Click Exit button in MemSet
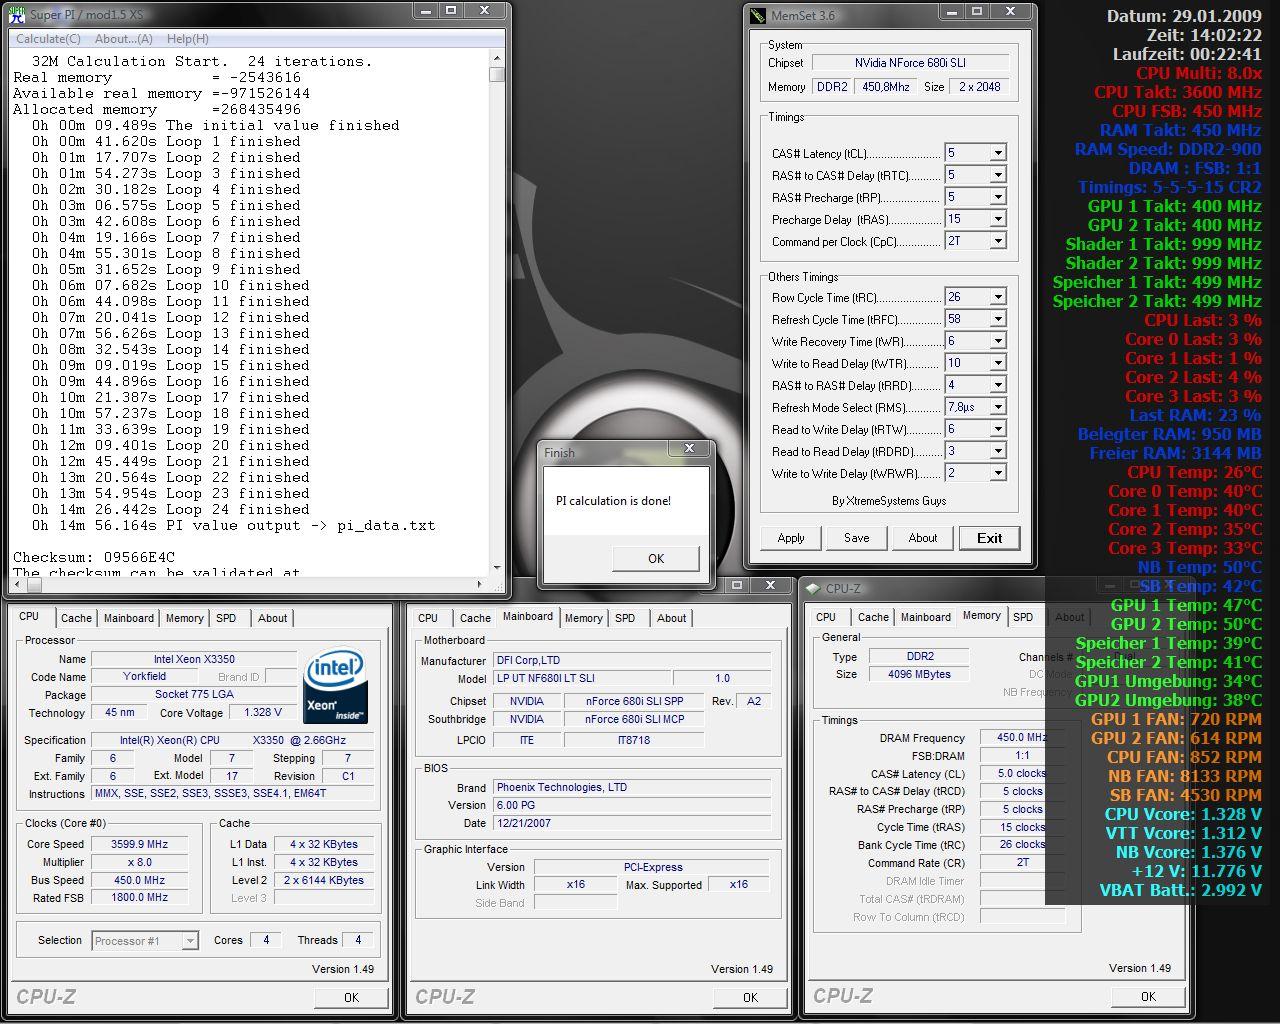Screen dimensions: 1280x1024 (x=989, y=538)
